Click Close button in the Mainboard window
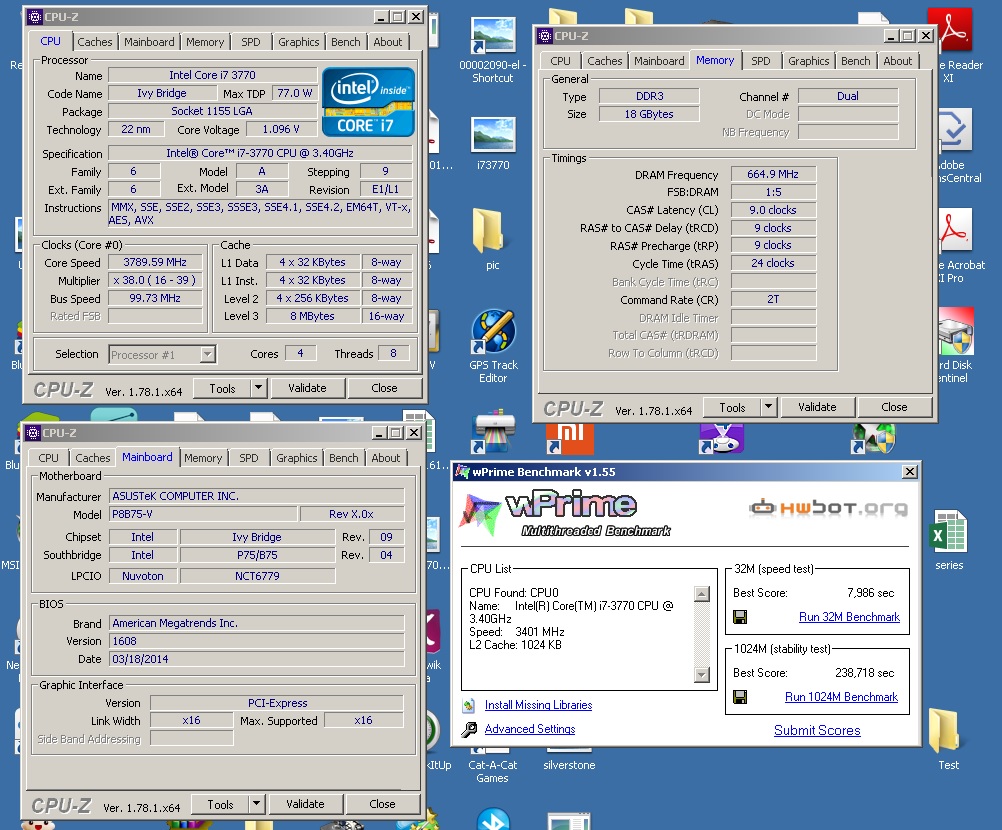 pos(382,804)
